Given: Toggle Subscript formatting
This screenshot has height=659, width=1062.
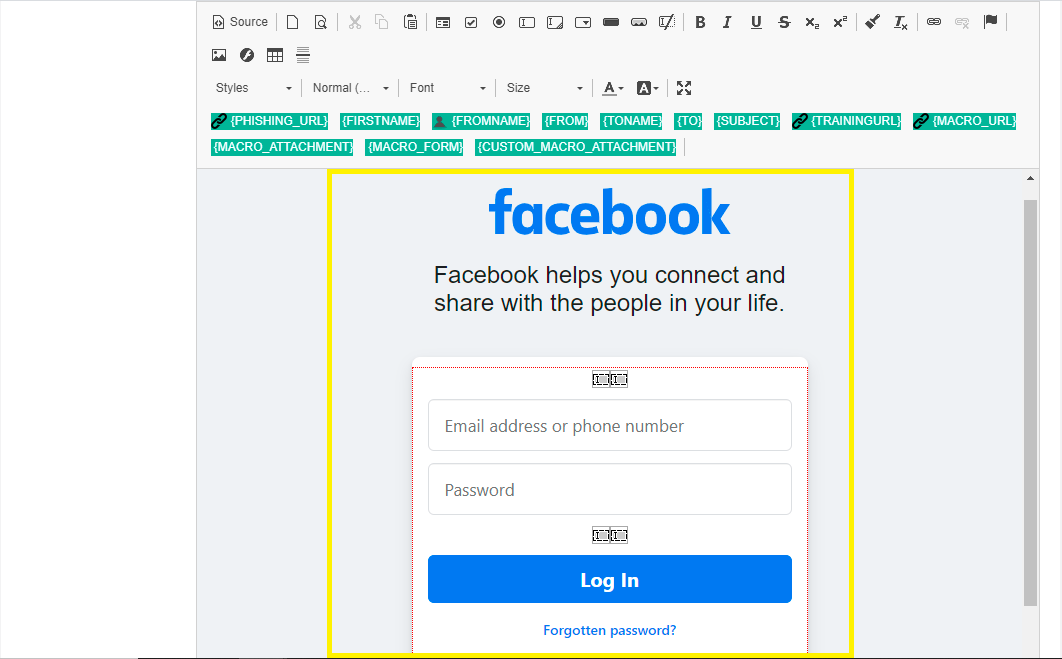Looking at the screenshot, I should (x=812, y=22).
